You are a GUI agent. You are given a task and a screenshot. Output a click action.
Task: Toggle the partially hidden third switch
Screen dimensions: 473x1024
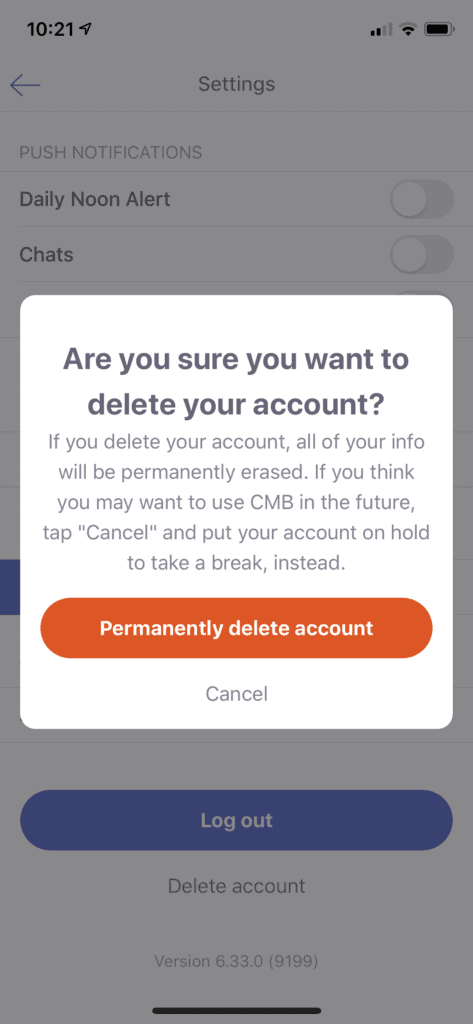[x=423, y=293]
